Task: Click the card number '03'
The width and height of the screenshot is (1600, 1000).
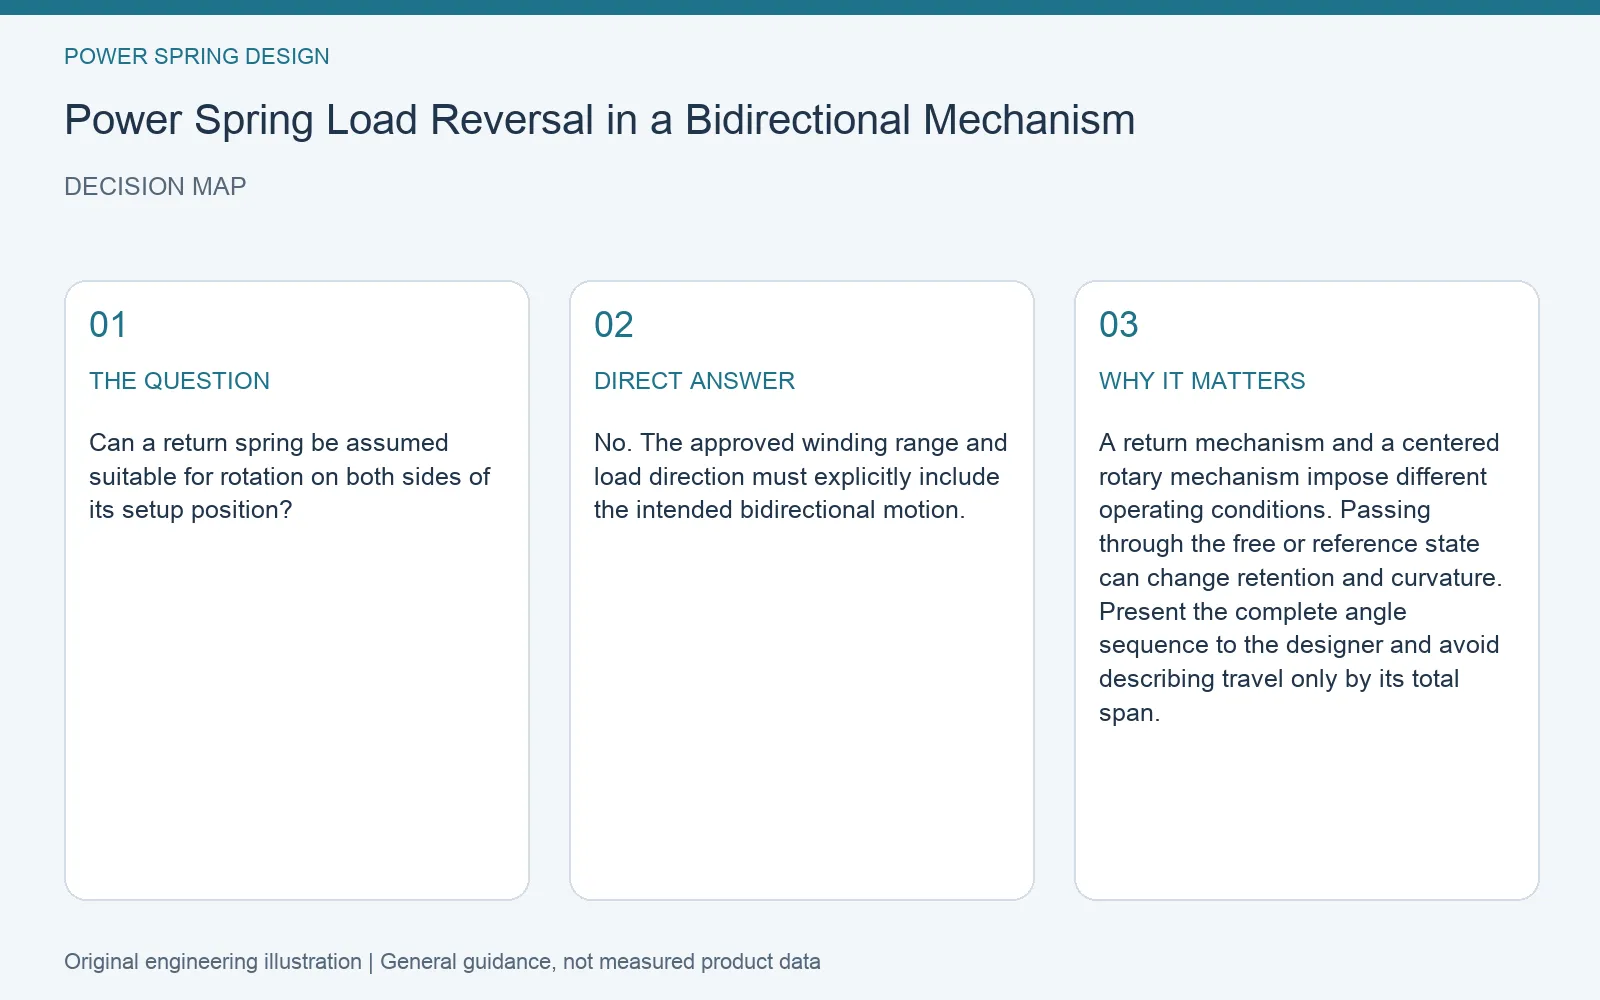Action: pyautogui.click(x=1119, y=325)
